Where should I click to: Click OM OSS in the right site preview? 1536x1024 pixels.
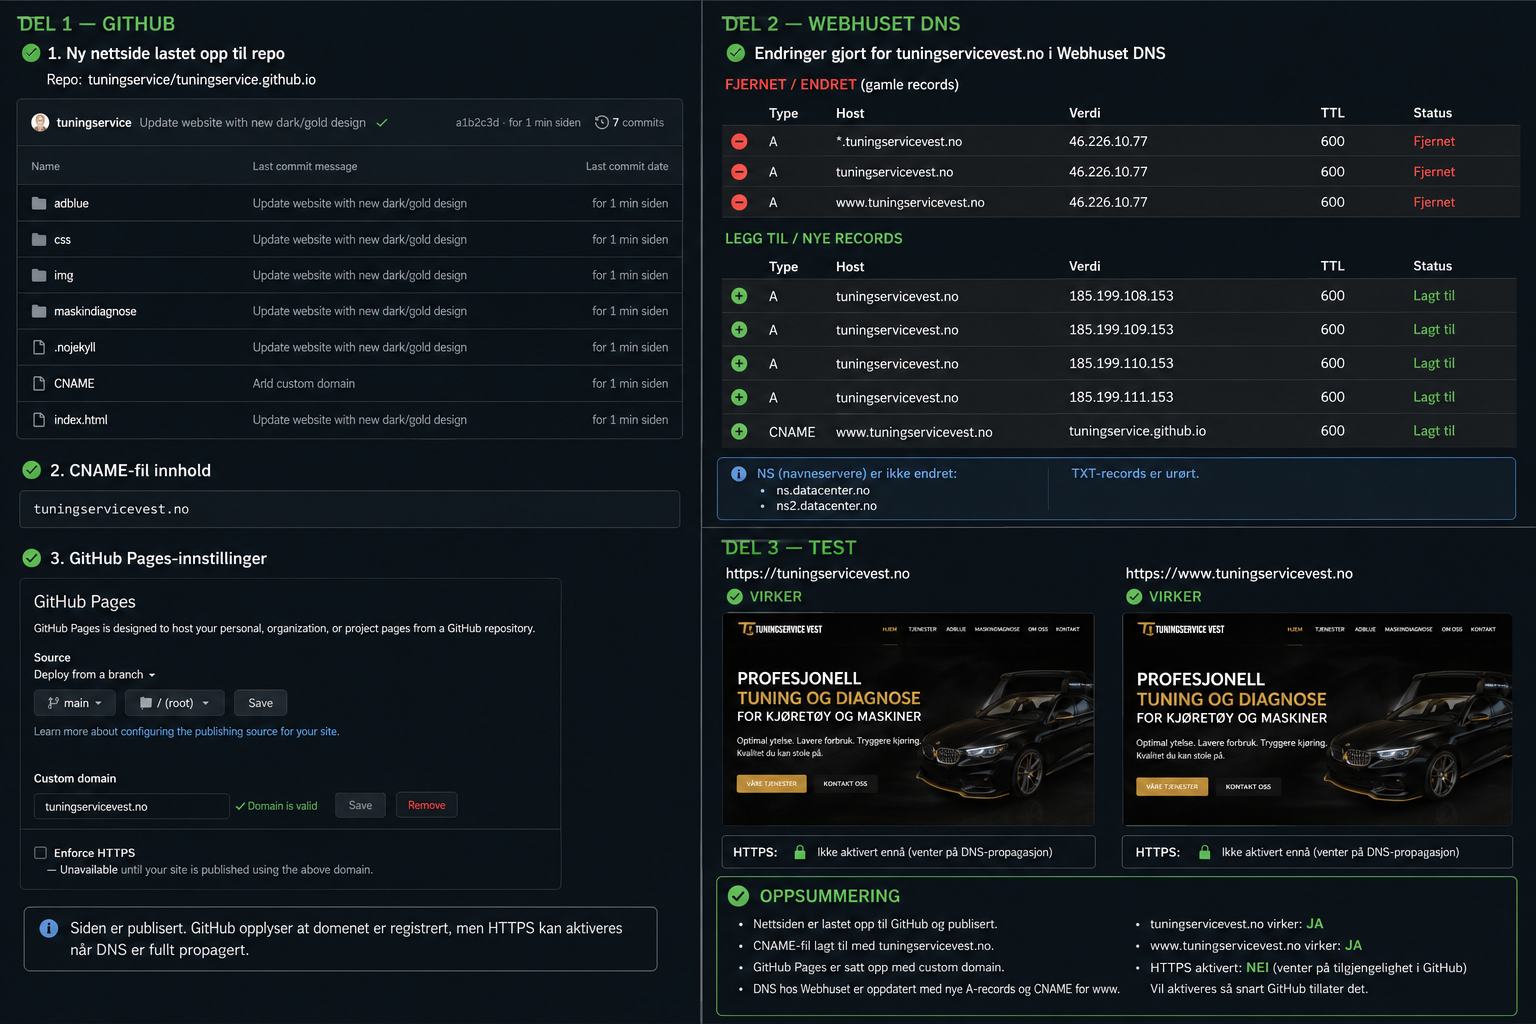[1452, 629]
